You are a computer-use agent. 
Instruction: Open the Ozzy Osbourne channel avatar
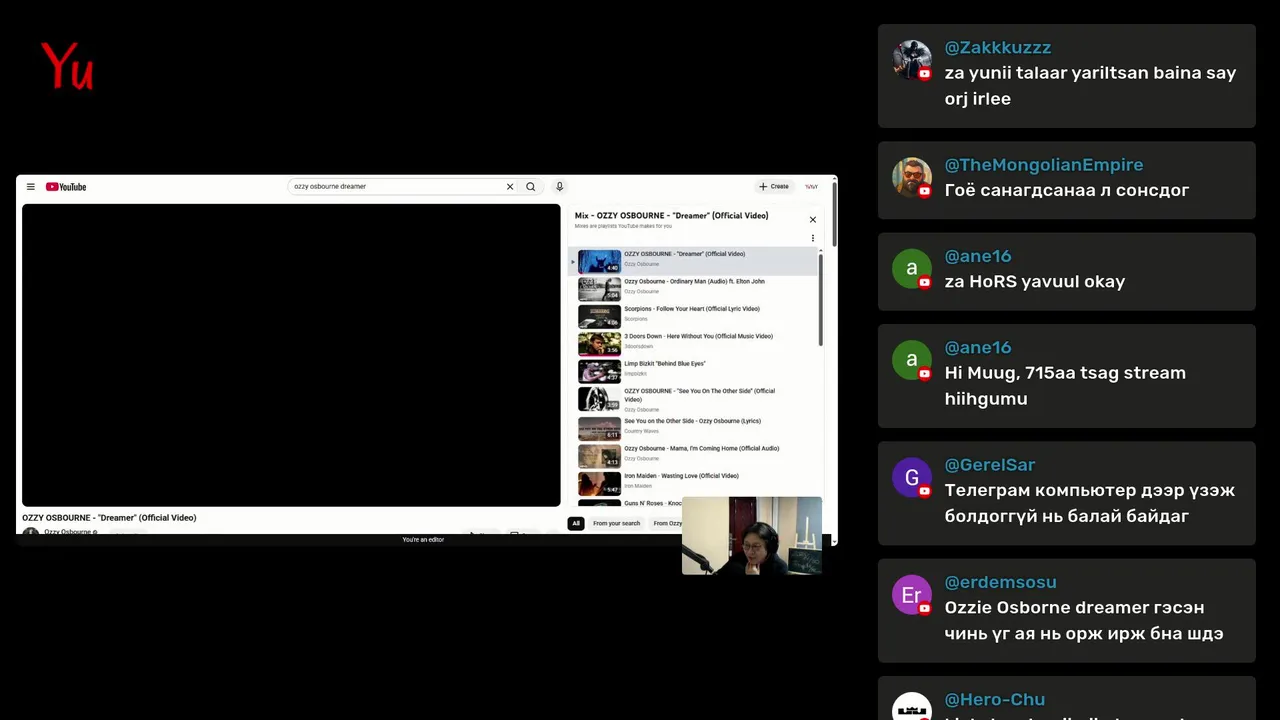point(31,532)
